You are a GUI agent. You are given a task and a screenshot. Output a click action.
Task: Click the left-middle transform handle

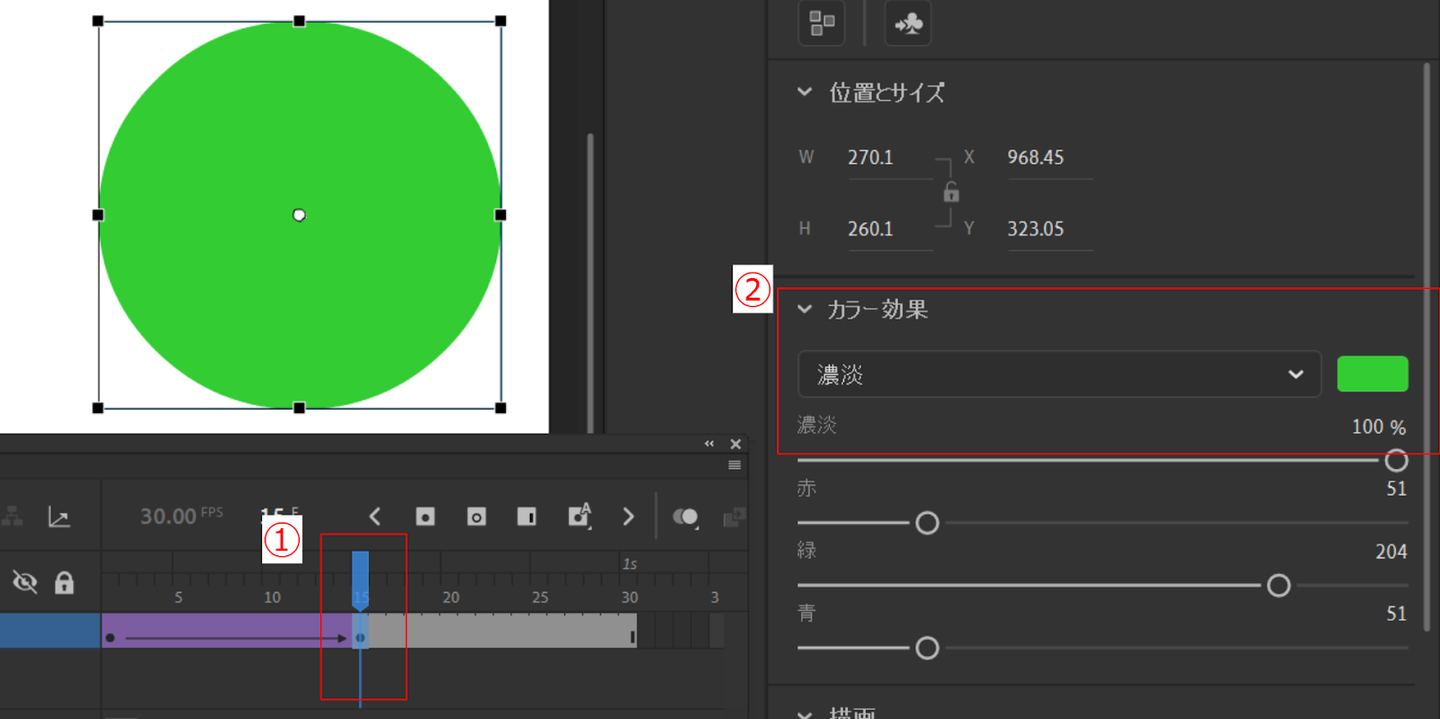pos(98,215)
